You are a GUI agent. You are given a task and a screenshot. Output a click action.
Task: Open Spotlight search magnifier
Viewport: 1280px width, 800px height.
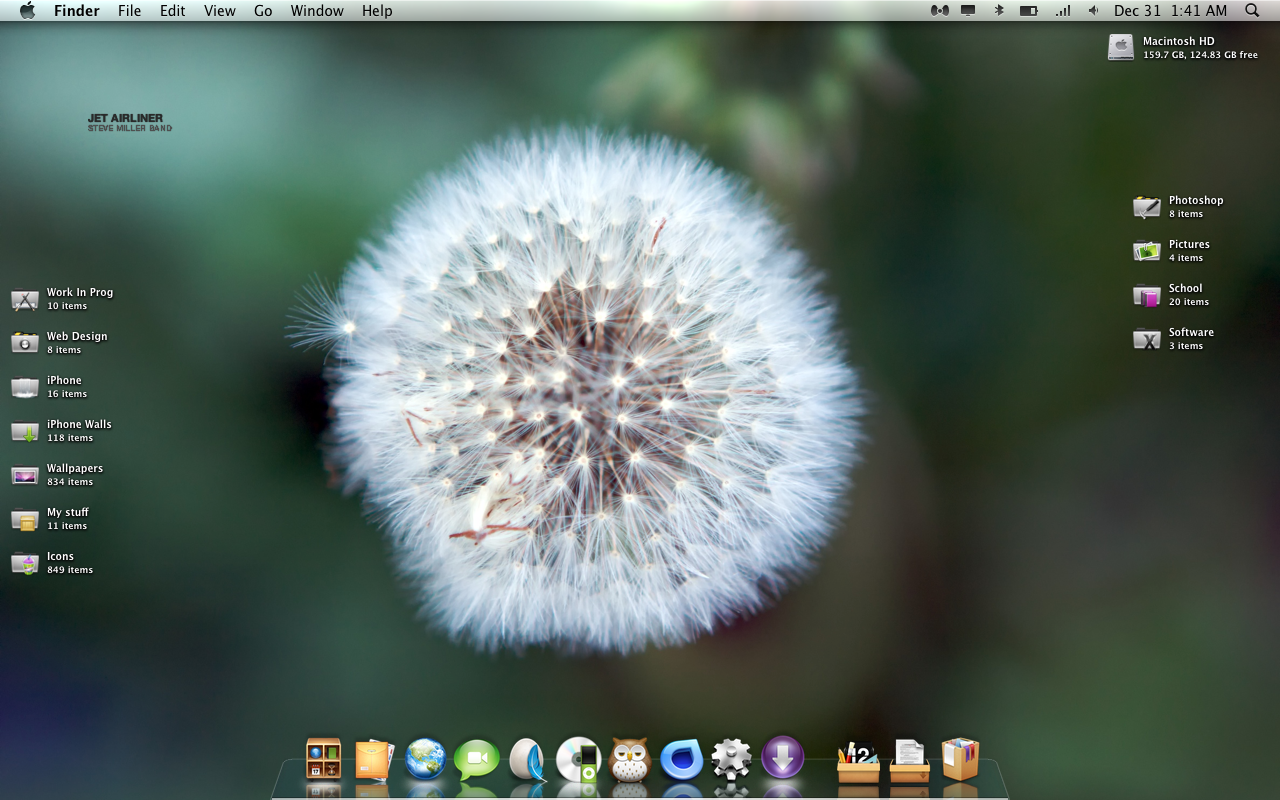pyautogui.click(x=1252, y=11)
